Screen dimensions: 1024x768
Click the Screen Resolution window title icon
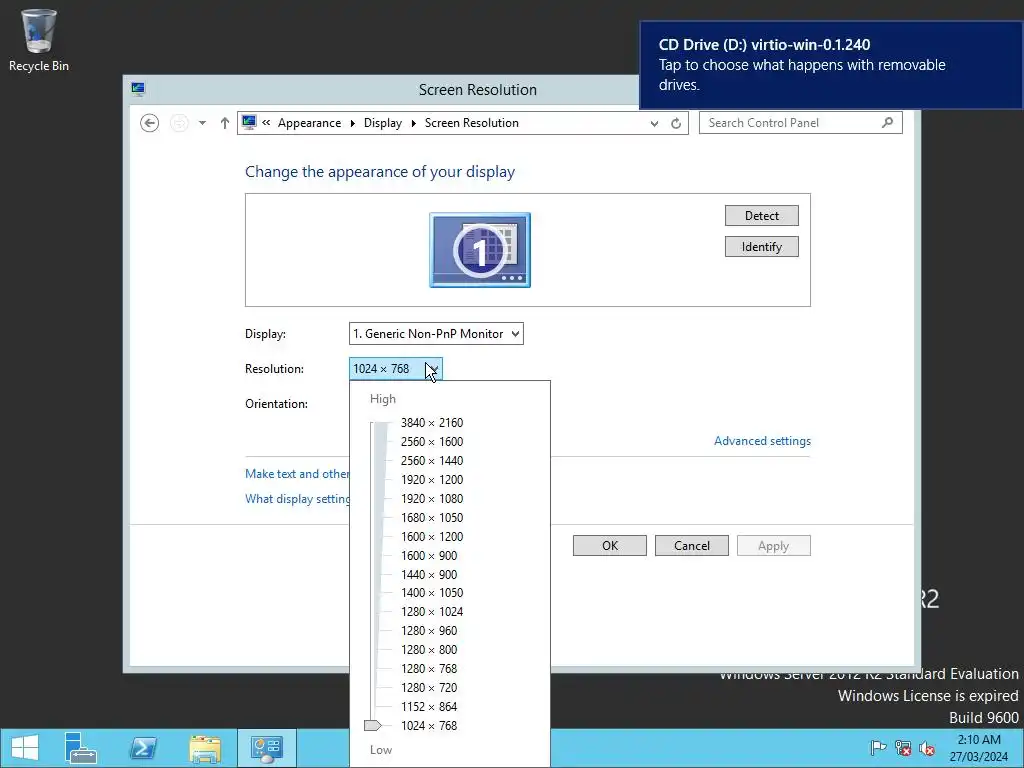click(138, 89)
